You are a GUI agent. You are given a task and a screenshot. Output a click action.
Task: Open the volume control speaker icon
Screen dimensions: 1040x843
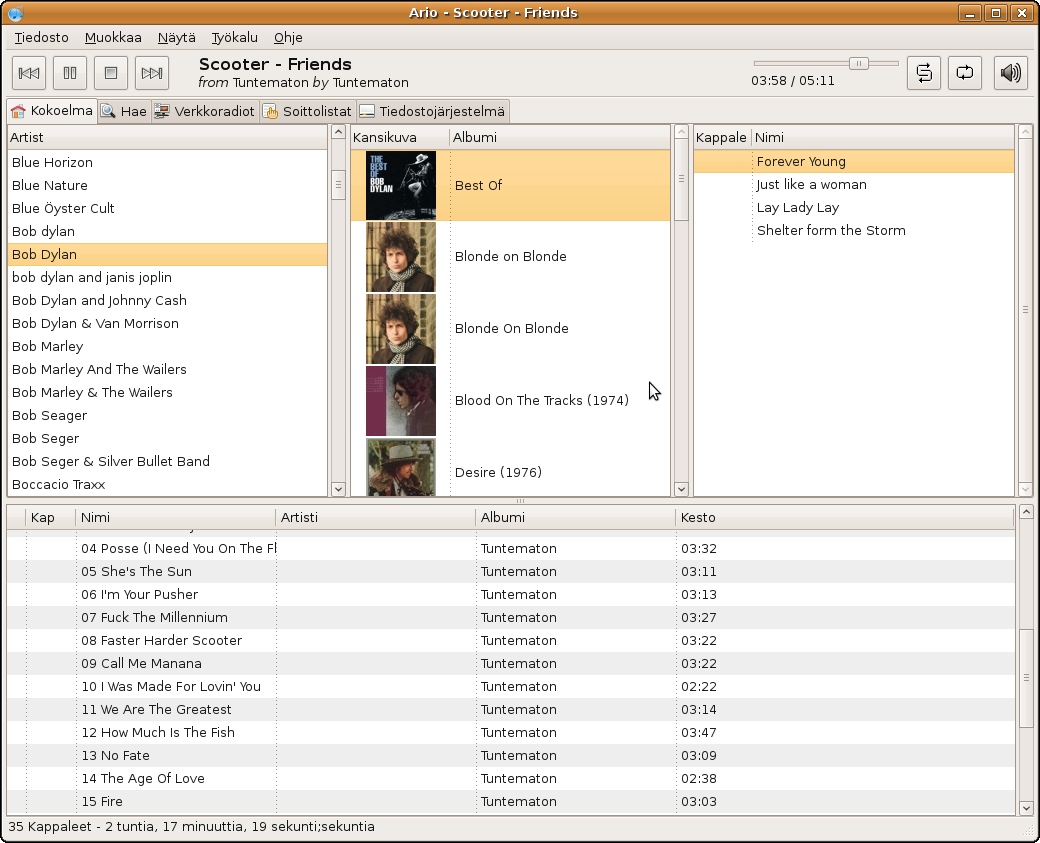[x=1011, y=73]
